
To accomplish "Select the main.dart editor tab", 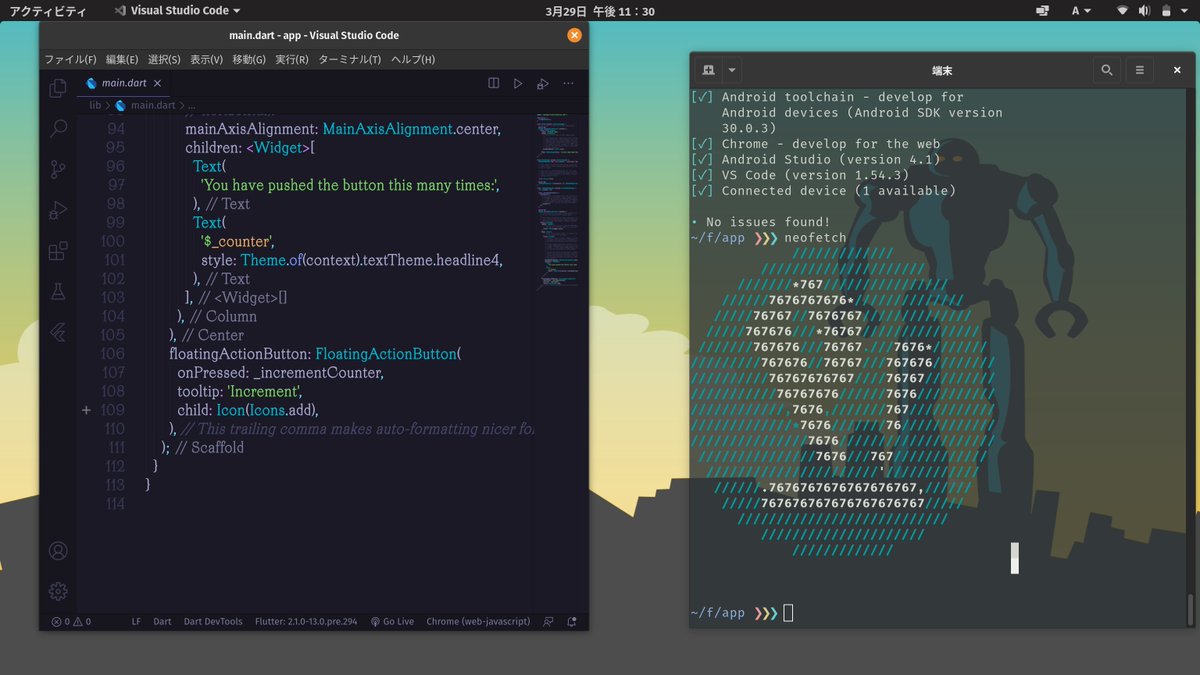I will [x=125, y=84].
